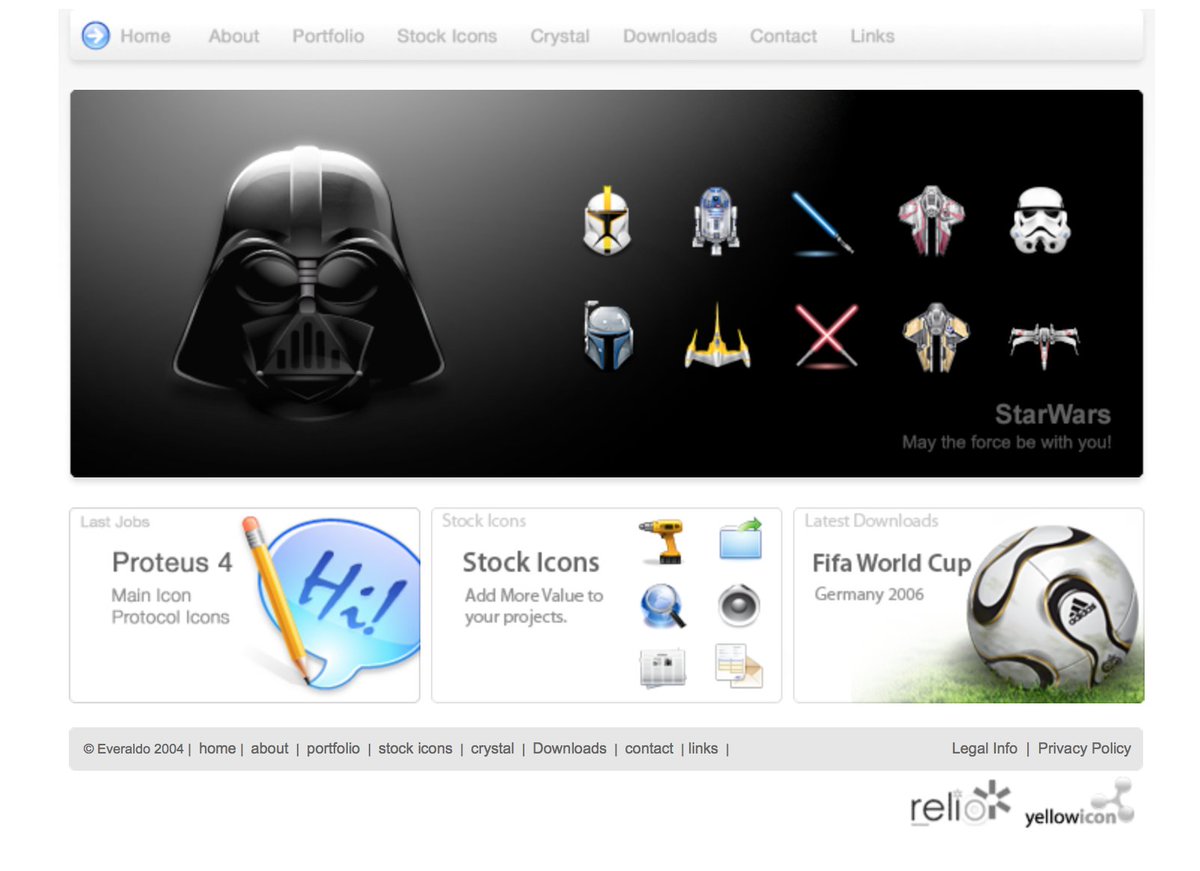Open footer 'portfolio' link
The width and height of the screenshot is (1200, 871).
[333, 748]
